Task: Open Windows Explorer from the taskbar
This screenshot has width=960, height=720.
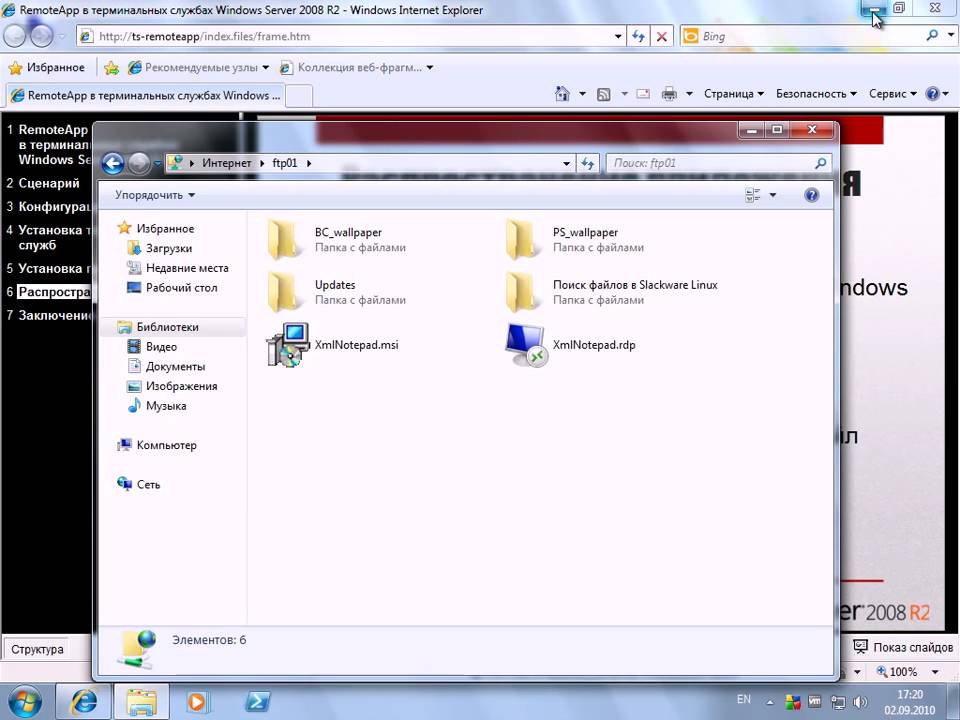Action: (141, 702)
